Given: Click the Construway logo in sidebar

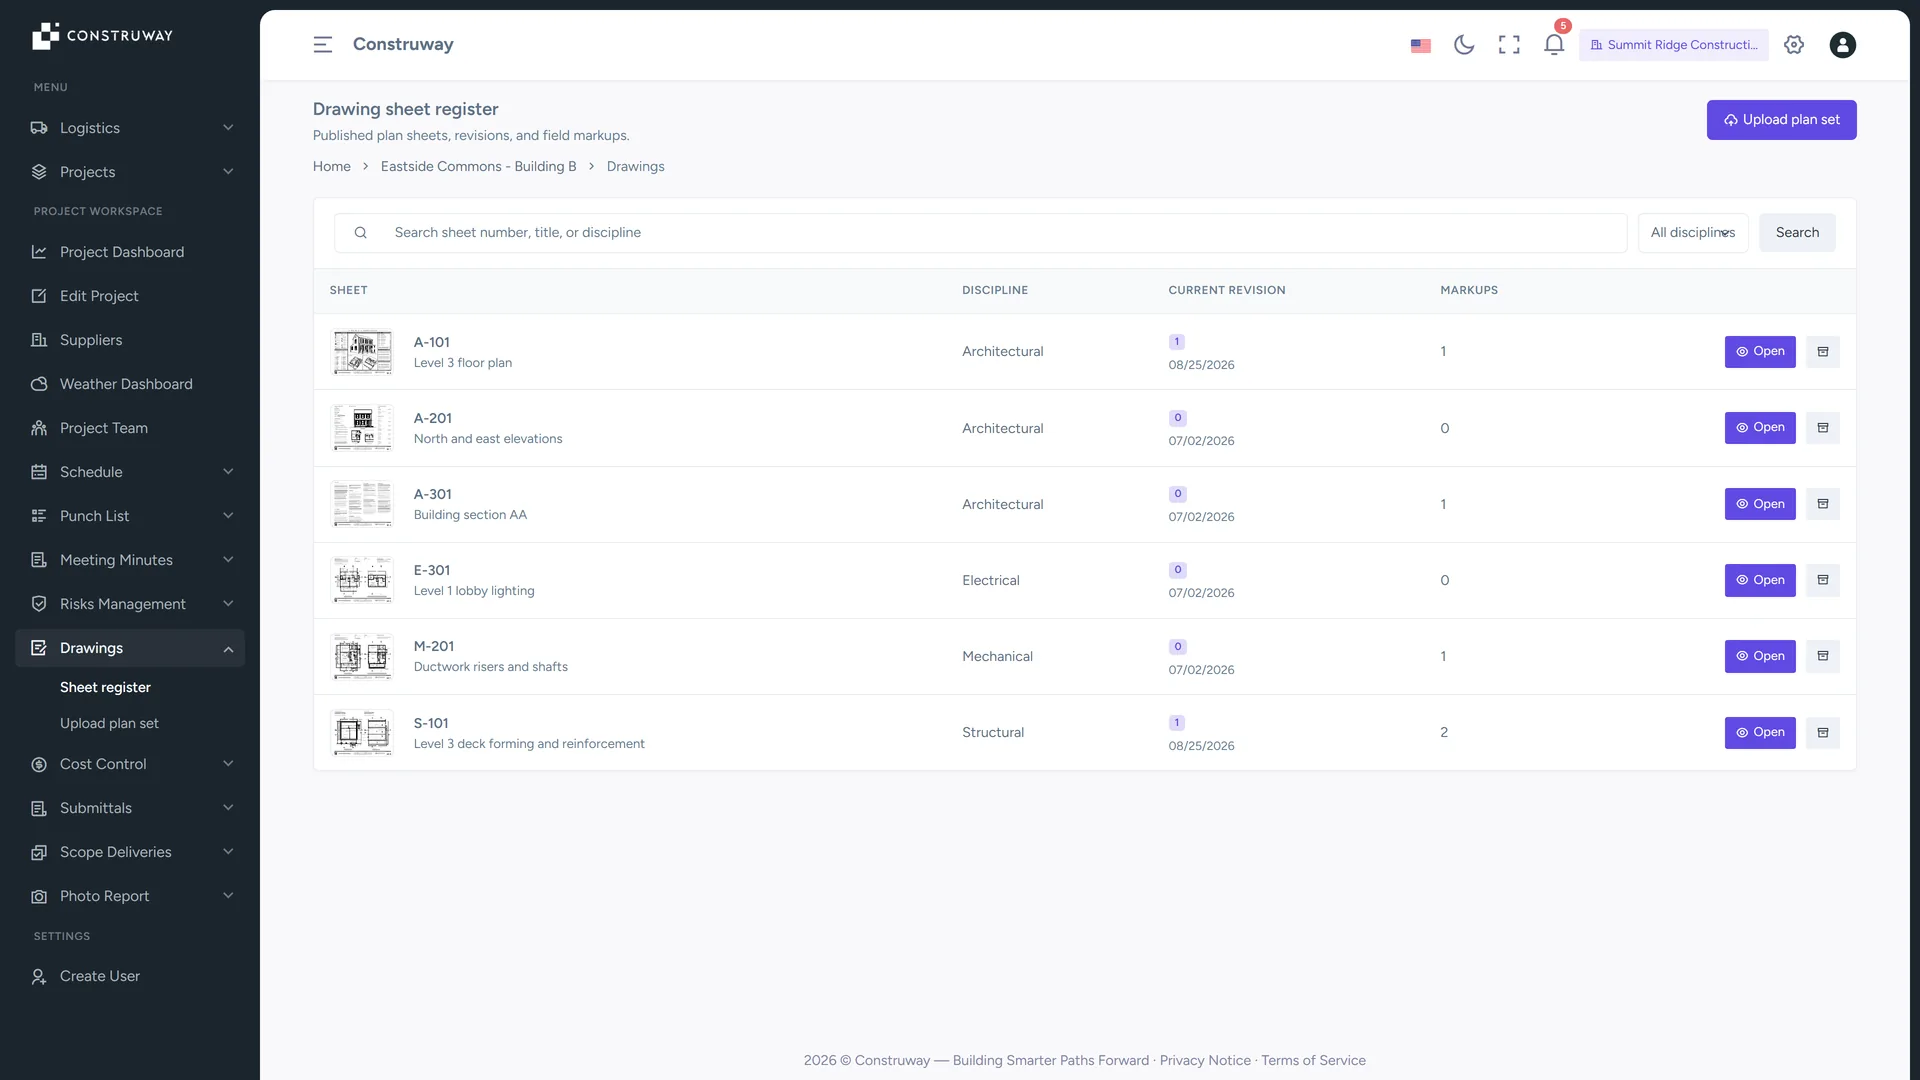Looking at the screenshot, I should [x=102, y=36].
